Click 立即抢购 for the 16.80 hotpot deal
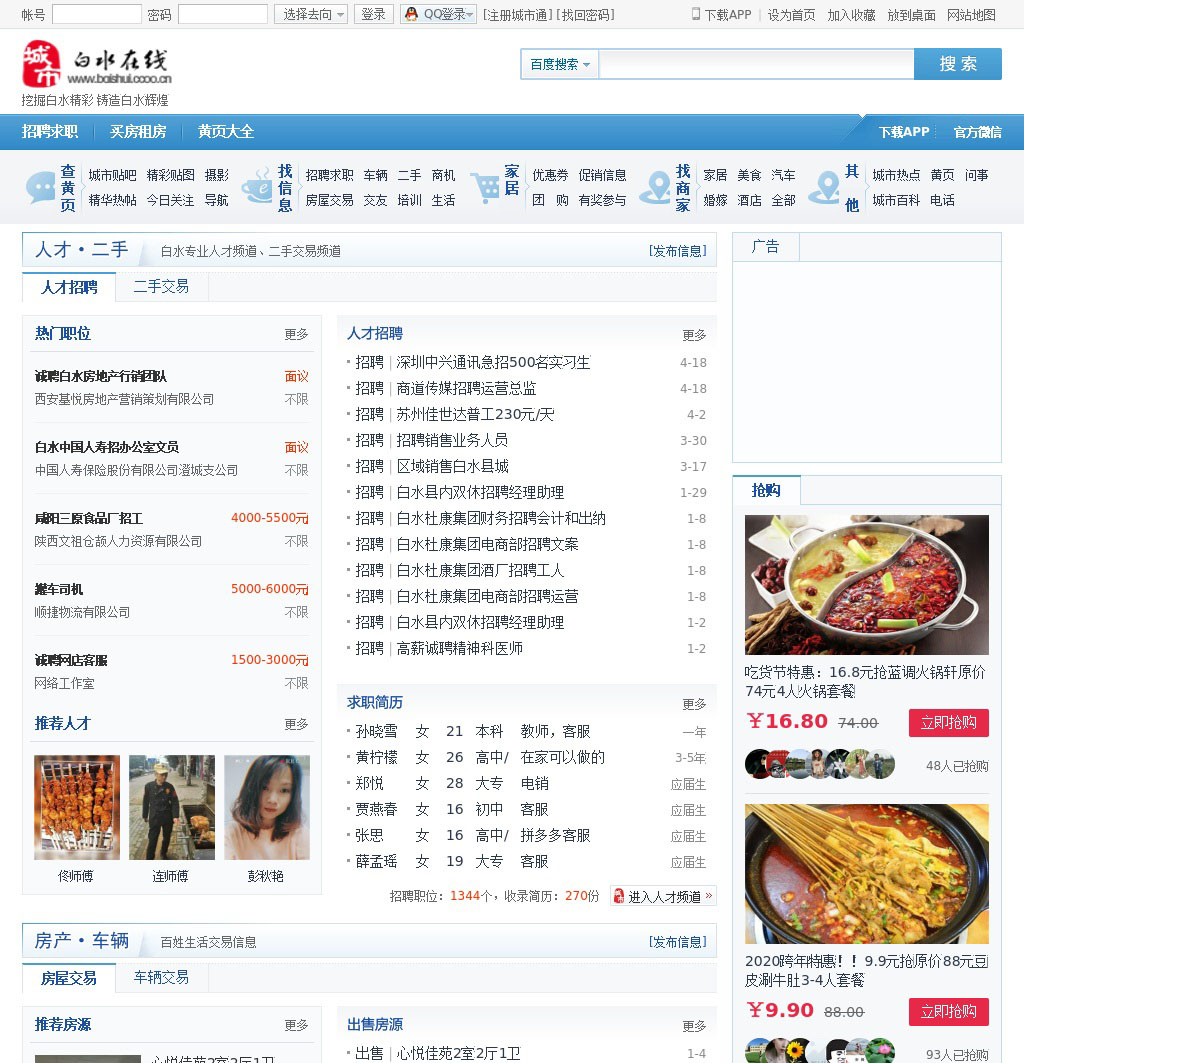This screenshot has width=1200, height=1063. click(x=949, y=722)
